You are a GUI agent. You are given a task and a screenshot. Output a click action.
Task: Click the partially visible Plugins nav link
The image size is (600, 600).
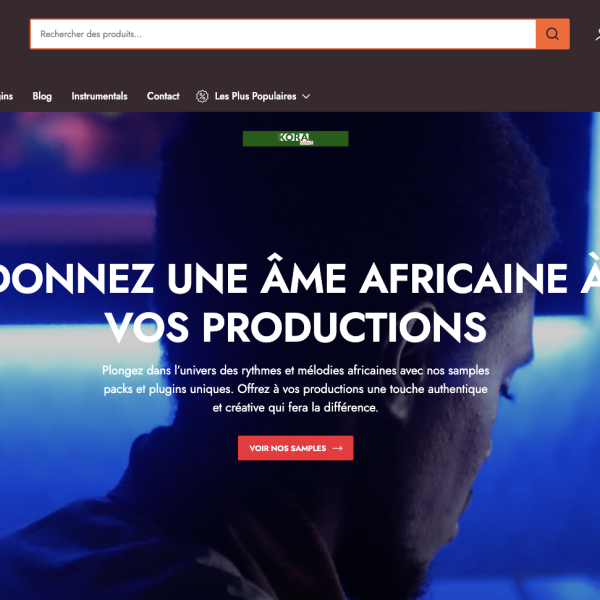[7, 96]
